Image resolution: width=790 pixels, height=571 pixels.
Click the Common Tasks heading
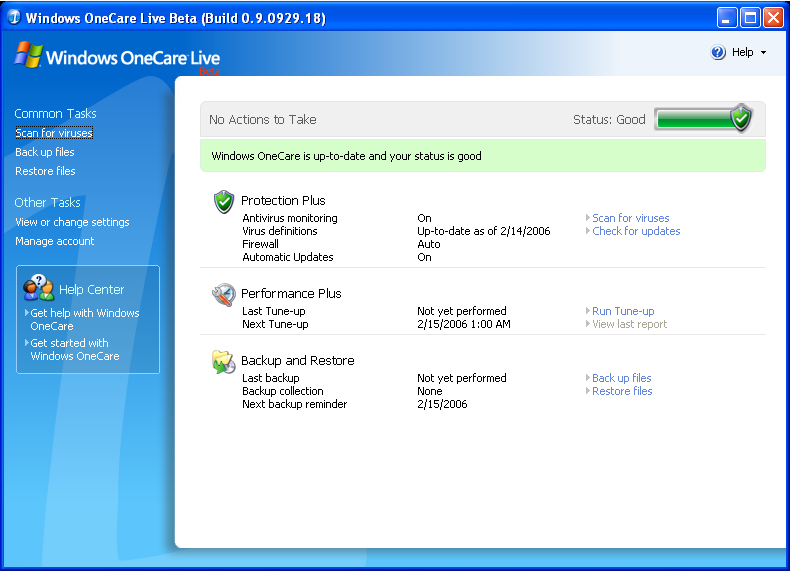pos(55,114)
